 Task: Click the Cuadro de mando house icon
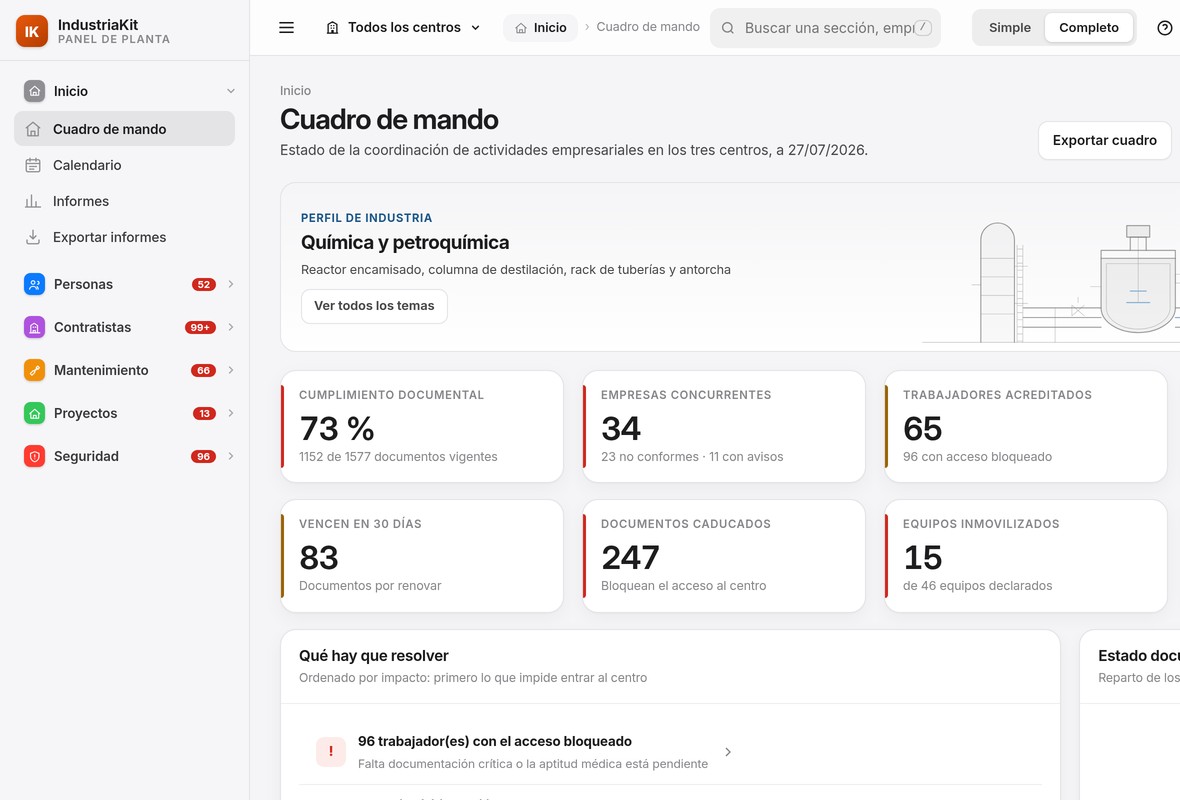(33, 129)
